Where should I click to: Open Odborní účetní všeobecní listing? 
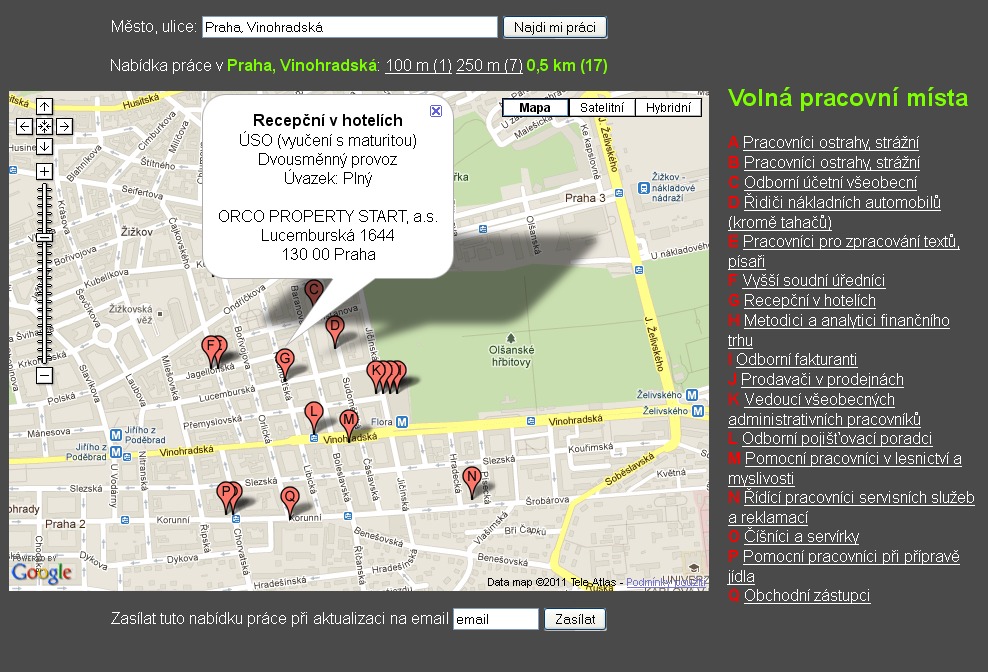coord(830,183)
